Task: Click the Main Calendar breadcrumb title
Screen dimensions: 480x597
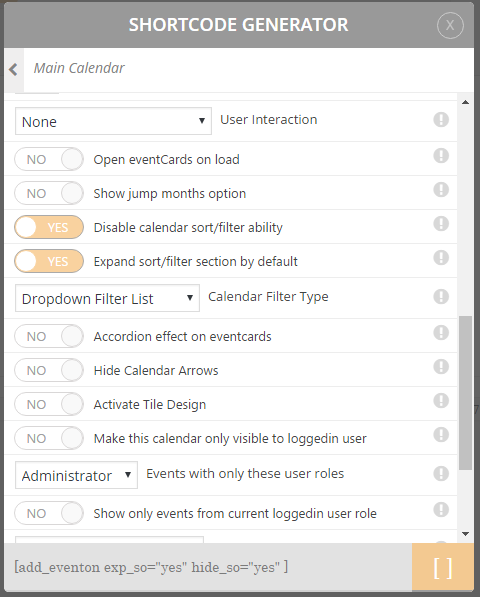Action: coord(79,68)
